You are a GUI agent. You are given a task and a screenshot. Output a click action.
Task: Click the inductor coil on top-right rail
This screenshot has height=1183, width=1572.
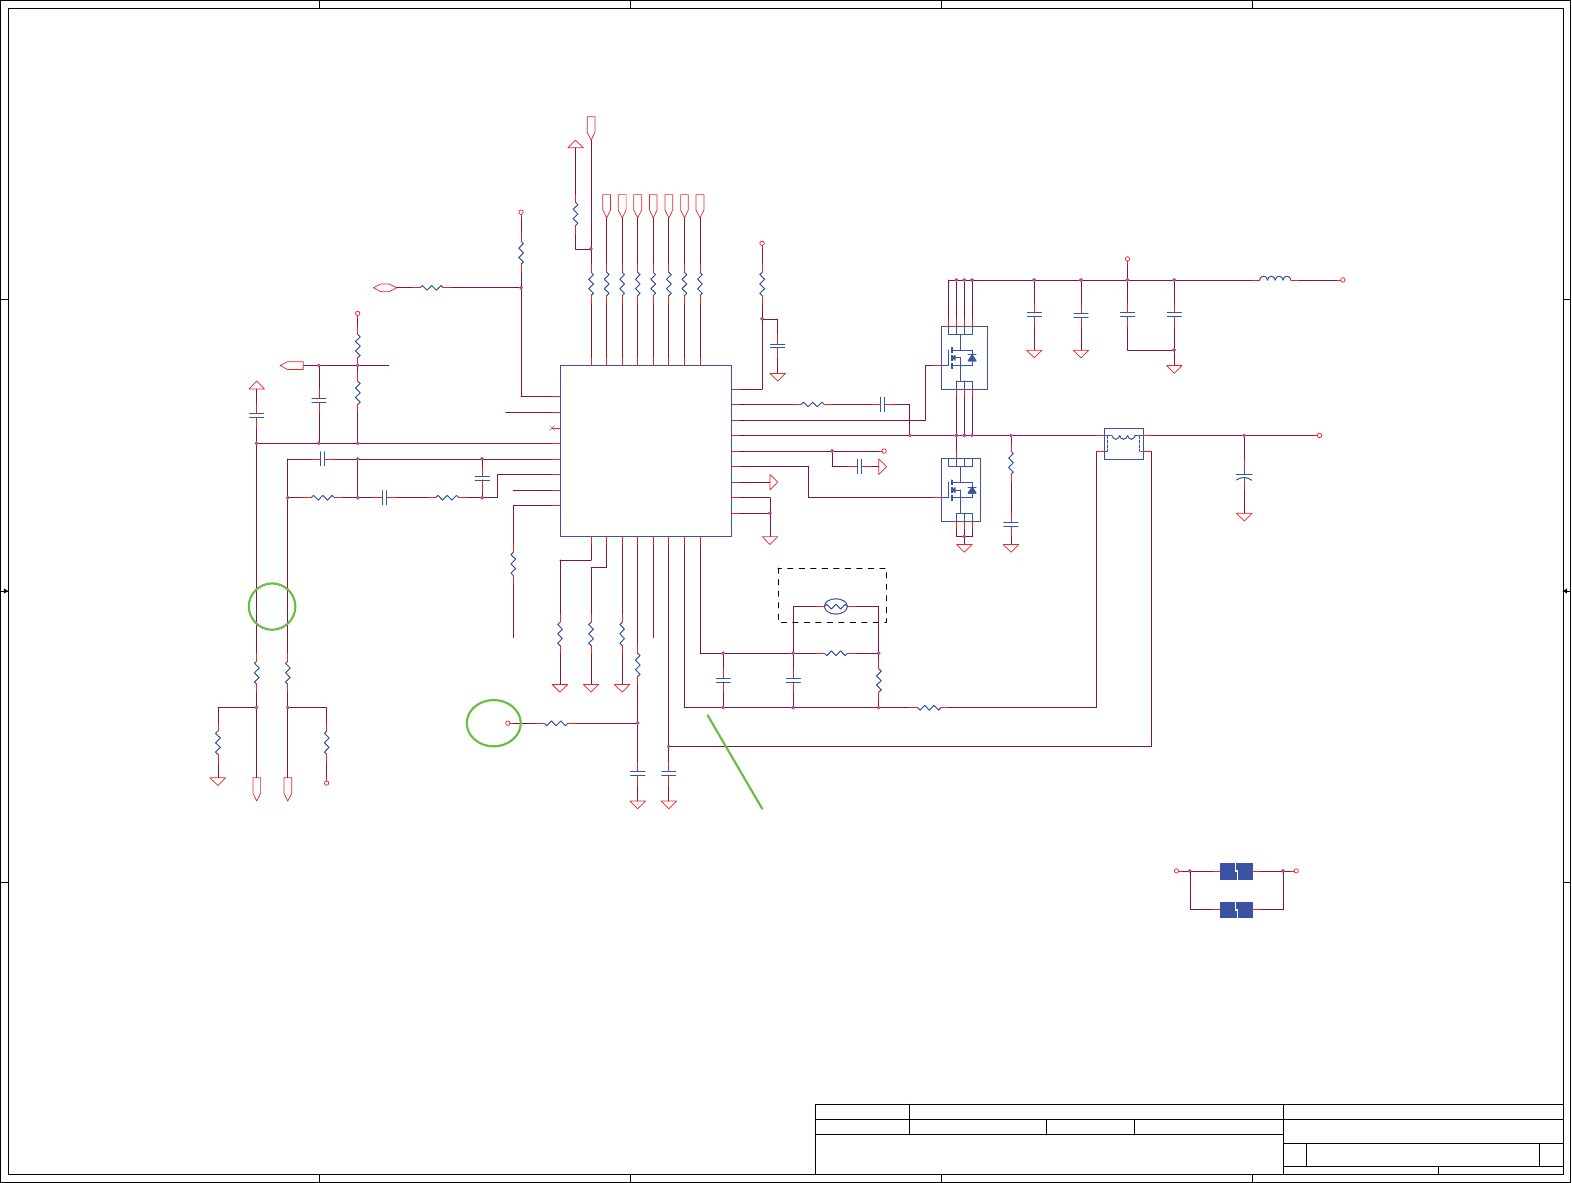coord(1275,279)
